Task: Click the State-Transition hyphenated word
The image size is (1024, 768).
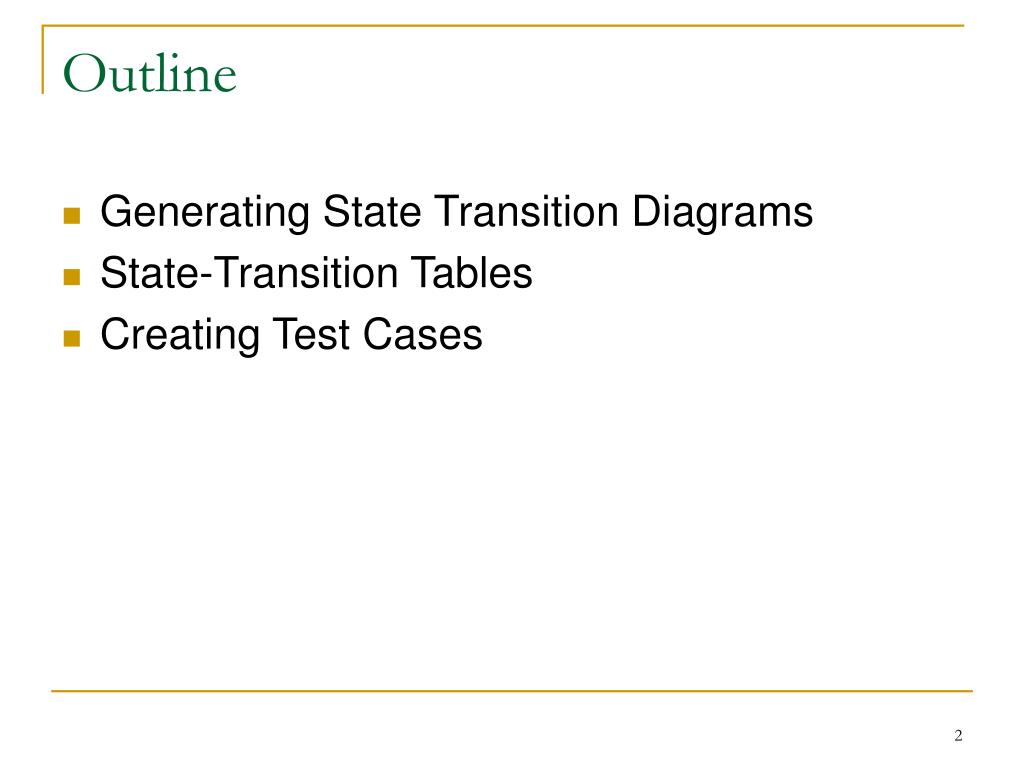Action: (249, 272)
